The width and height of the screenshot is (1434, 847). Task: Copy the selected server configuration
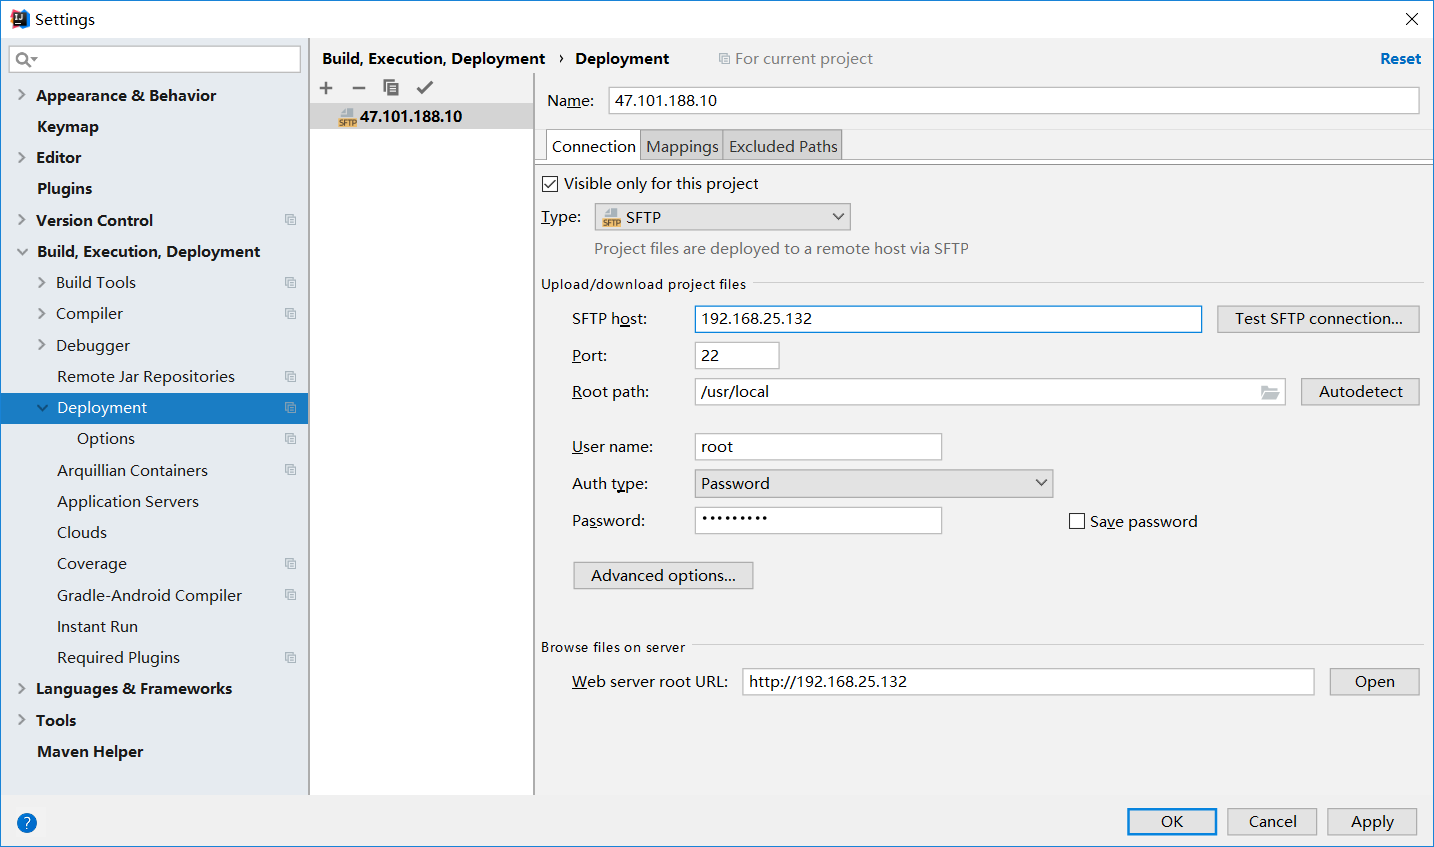[391, 88]
